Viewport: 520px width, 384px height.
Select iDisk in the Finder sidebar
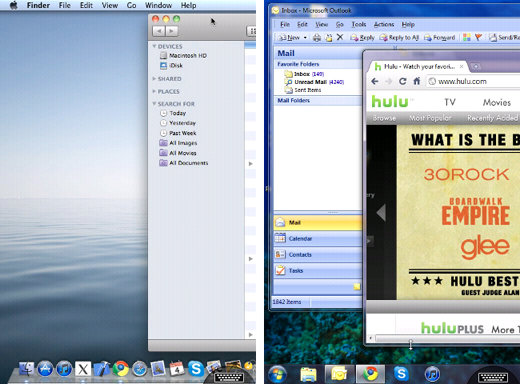[x=171, y=65]
